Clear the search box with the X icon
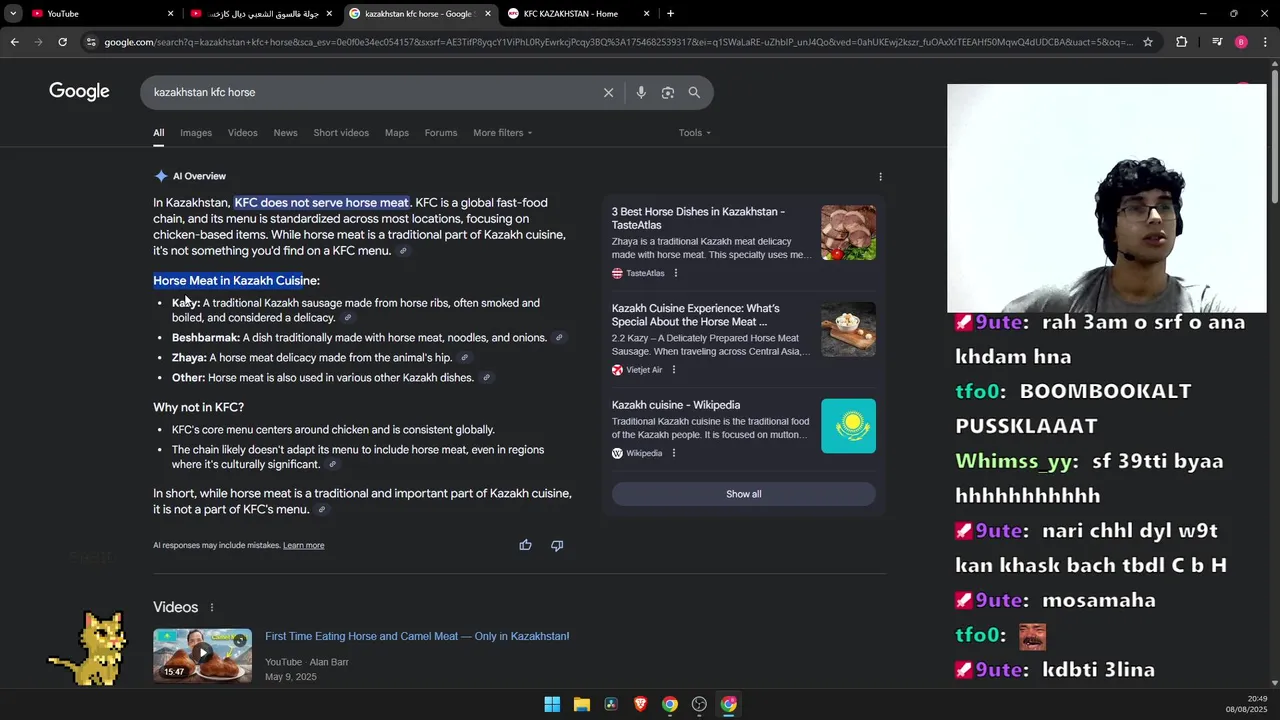The height and width of the screenshot is (720, 1280). coord(608,92)
